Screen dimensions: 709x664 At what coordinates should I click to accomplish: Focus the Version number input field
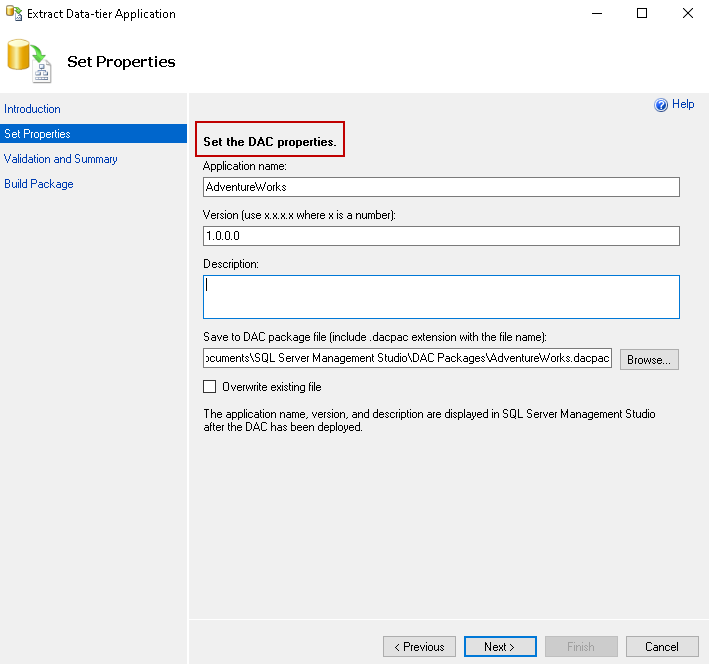[x=441, y=236]
